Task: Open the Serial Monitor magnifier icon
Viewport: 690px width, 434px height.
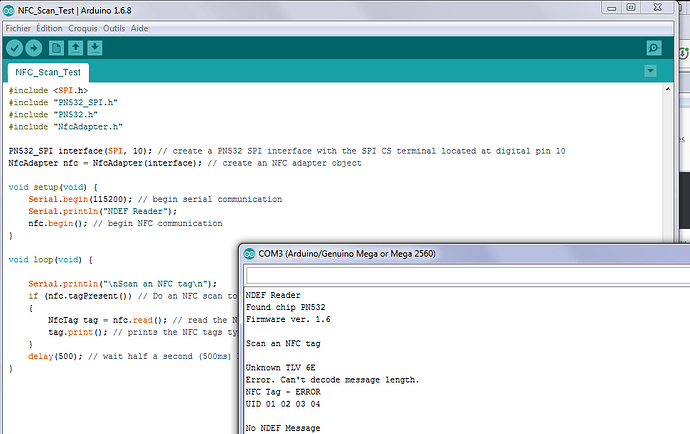Action: pos(654,48)
